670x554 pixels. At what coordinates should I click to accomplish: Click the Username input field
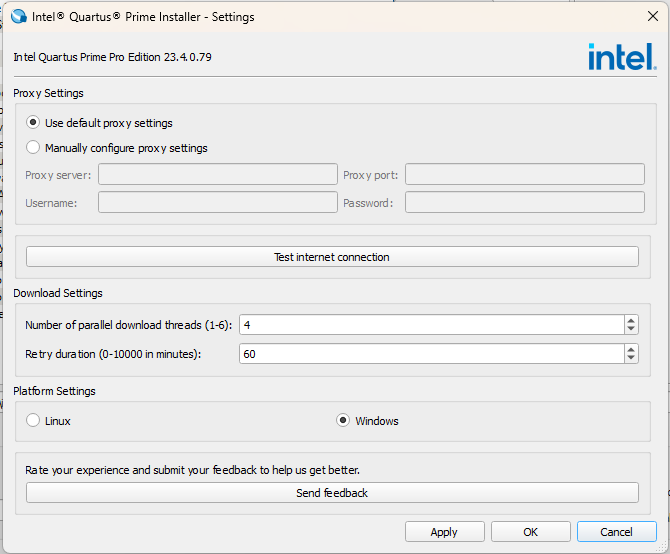(x=218, y=202)
